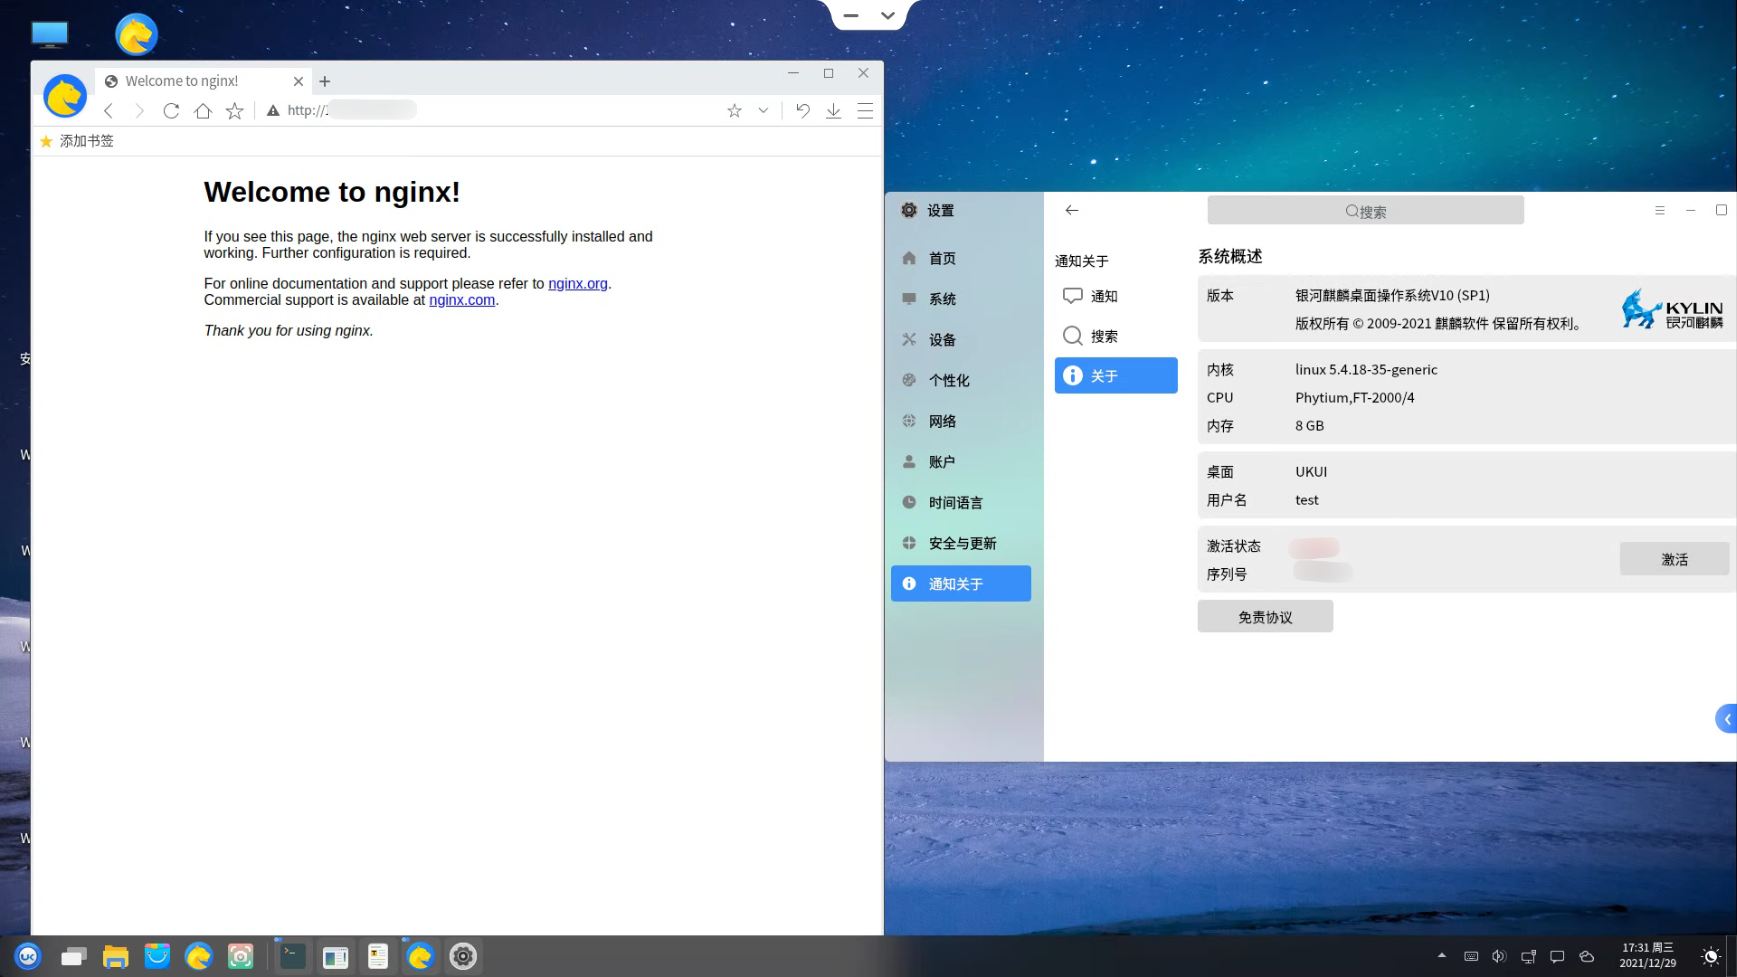Click the 添加书签 bookmark bar item

point(77,141)
